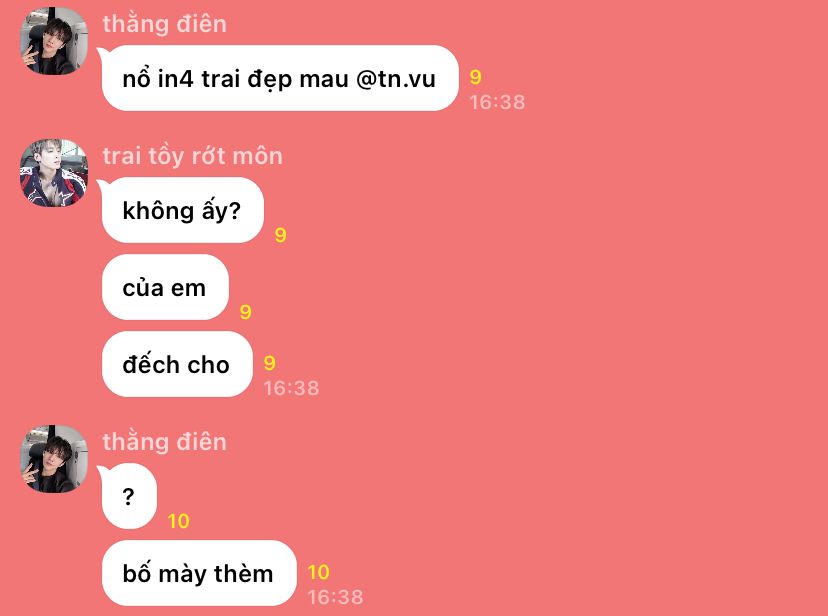Tap the top 'thằng điên' sender name
This screenshot has height=616, width=828.
point(165,24)
